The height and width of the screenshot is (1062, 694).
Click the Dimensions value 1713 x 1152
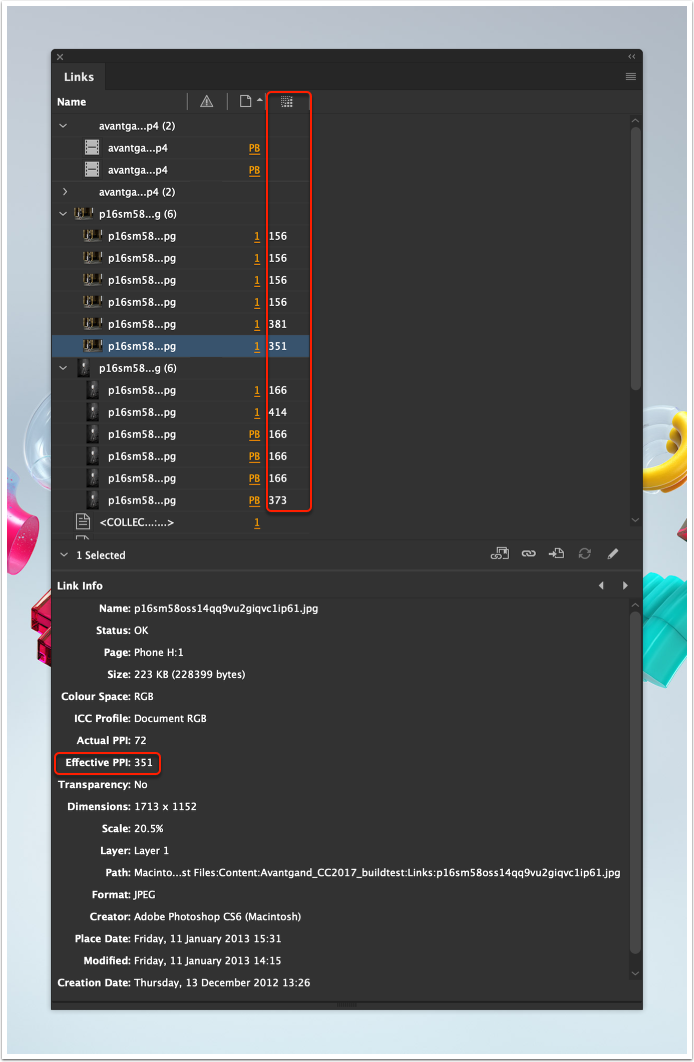click(165, 807)
